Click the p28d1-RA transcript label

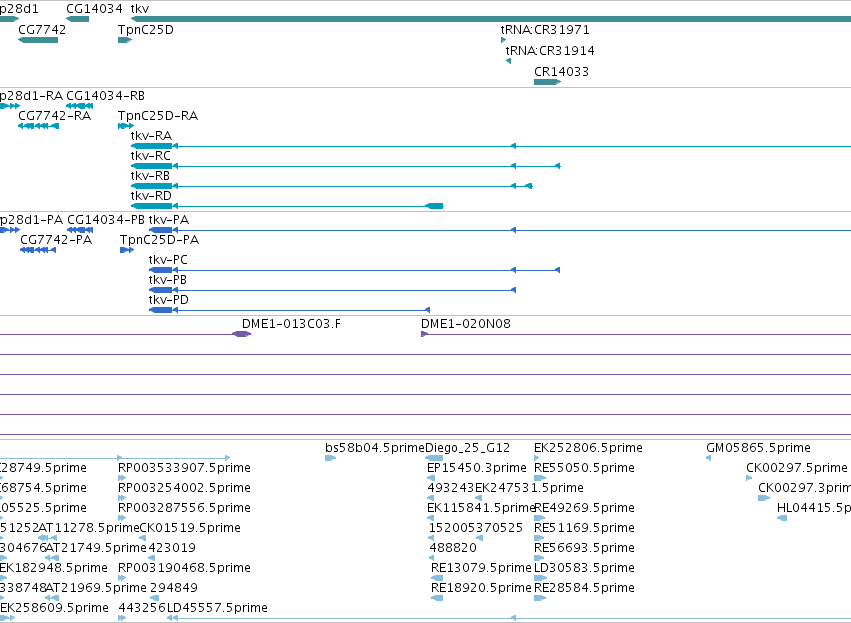(x=31, y=96)
